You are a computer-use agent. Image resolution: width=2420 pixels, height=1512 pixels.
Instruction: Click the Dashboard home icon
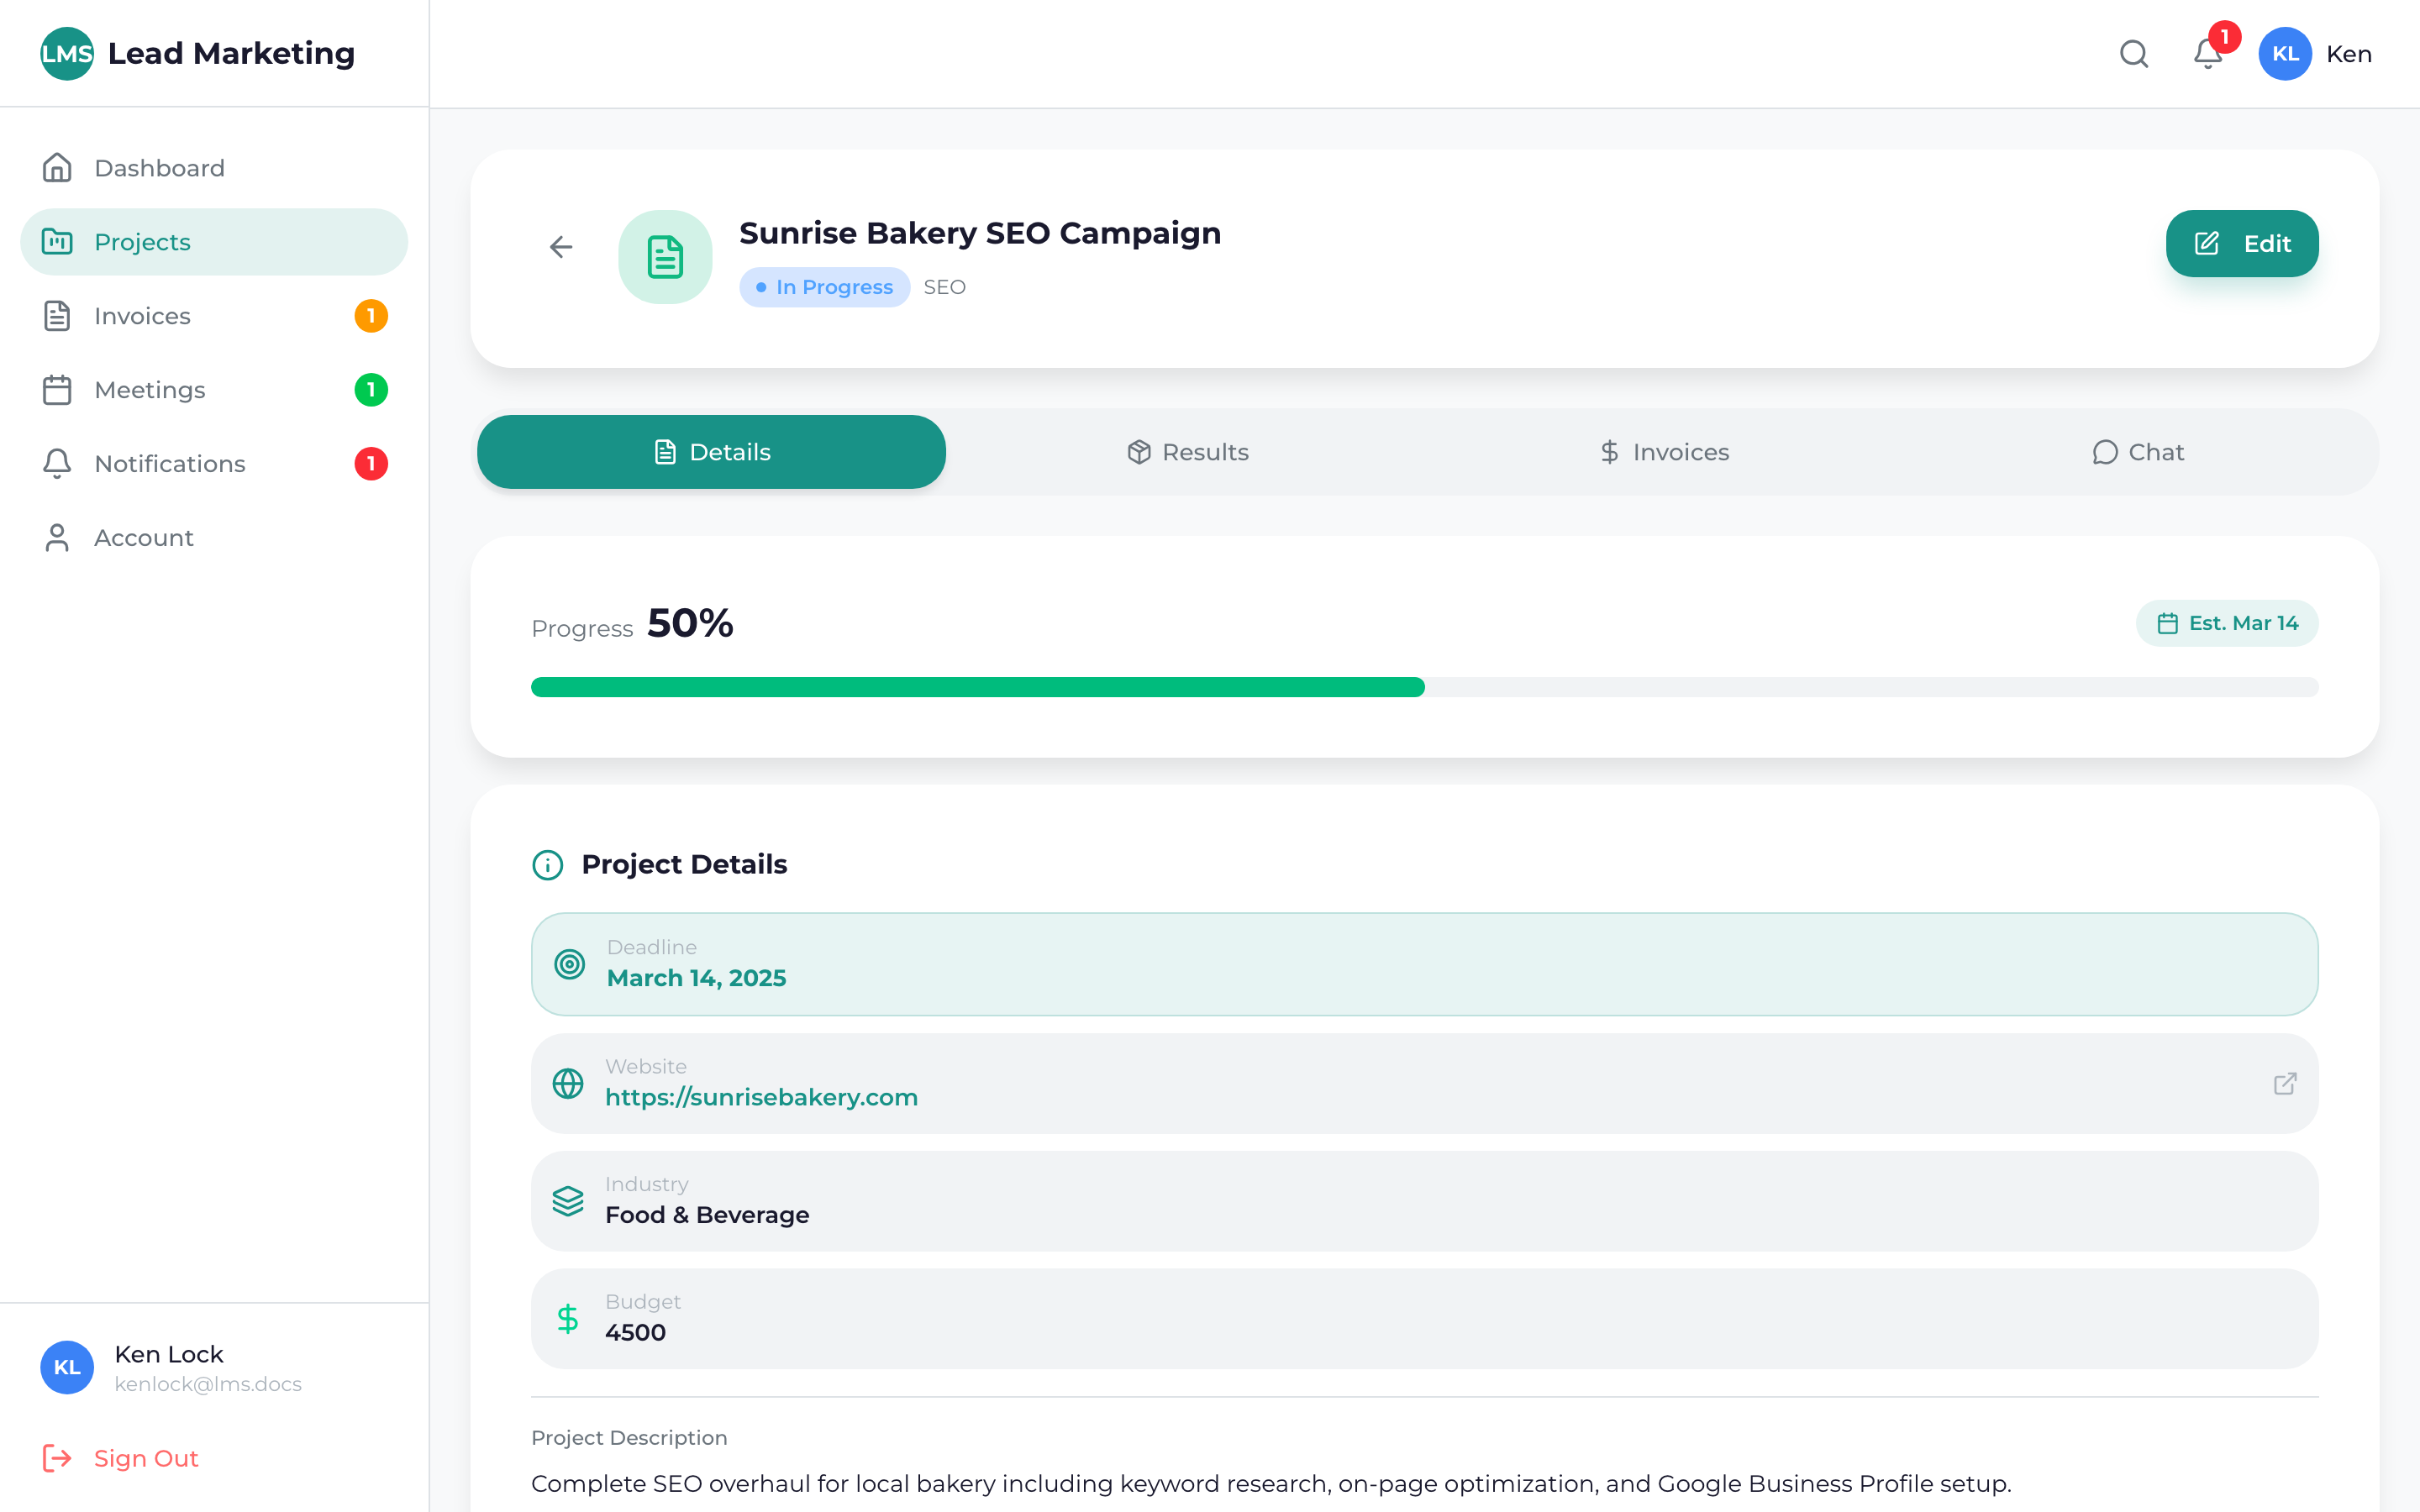click(x=58, y=167)
